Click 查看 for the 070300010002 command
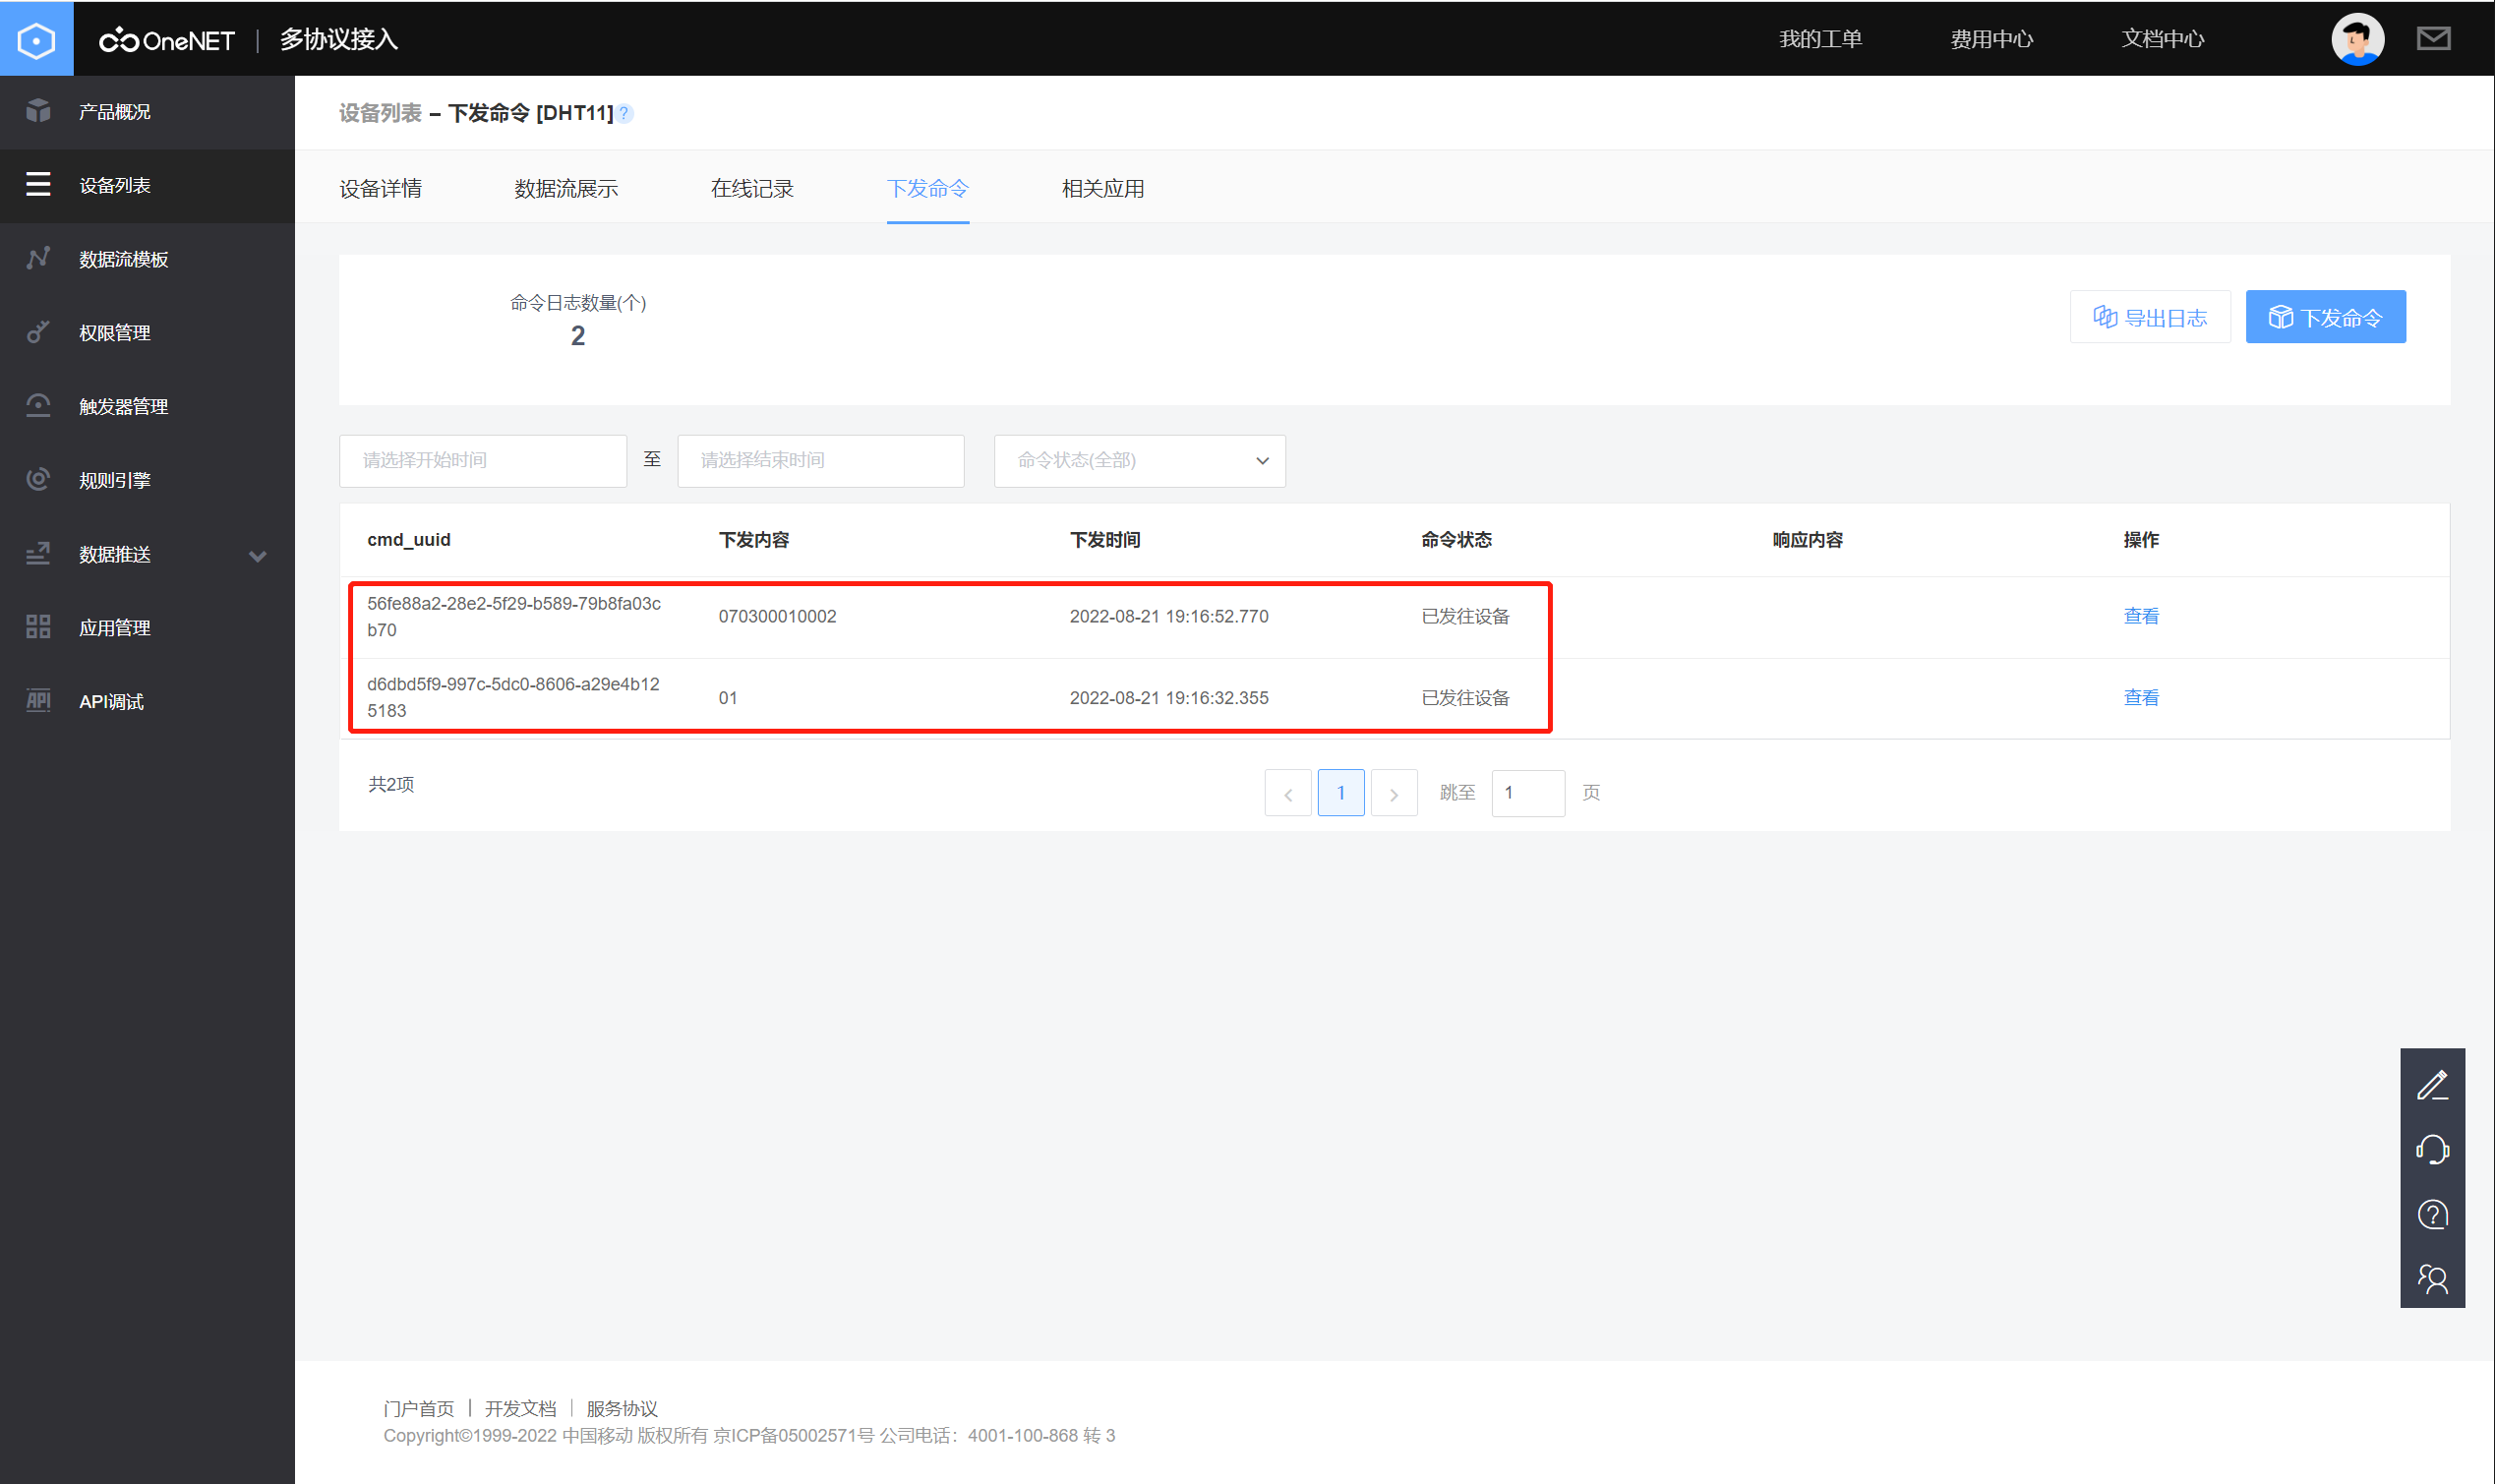This screenshot has width=2495, height=1484. pos(2141,617)
